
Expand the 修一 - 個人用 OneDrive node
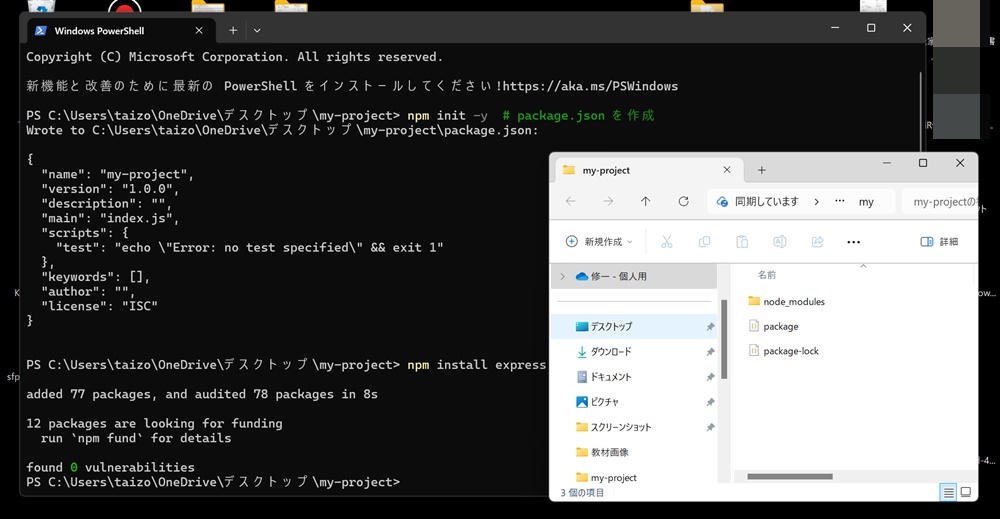tap(562, 276)
